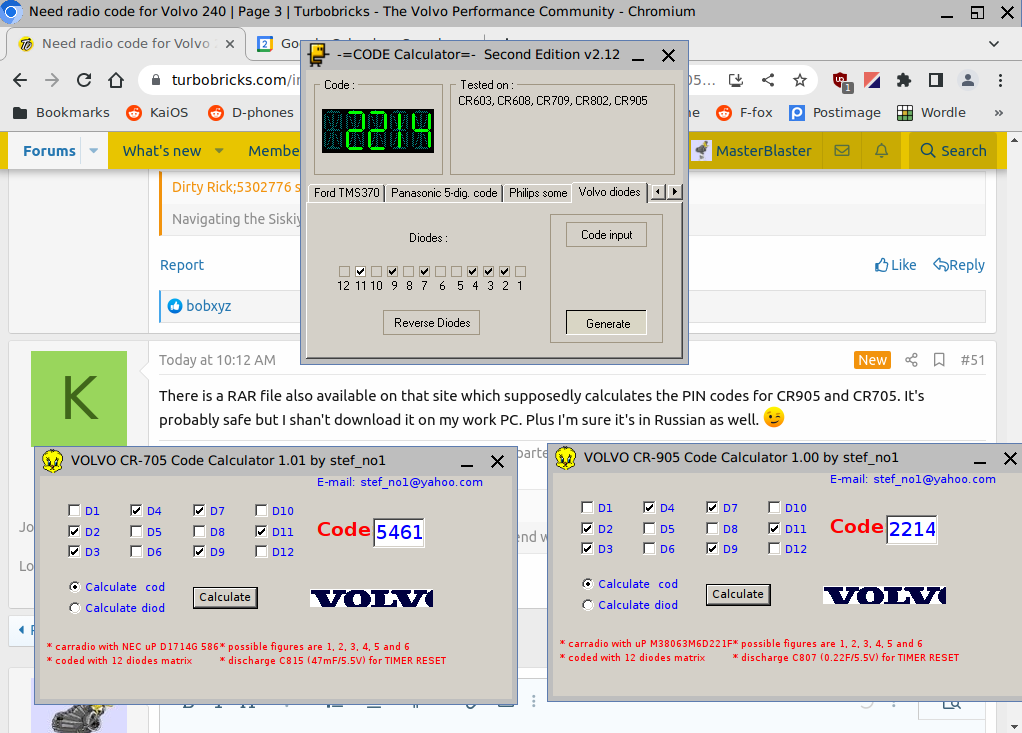Click Calculate in the CR-905 calculator
This screenshot has width=1022, height=733.
pyautogui.click(x=738, y=594)
